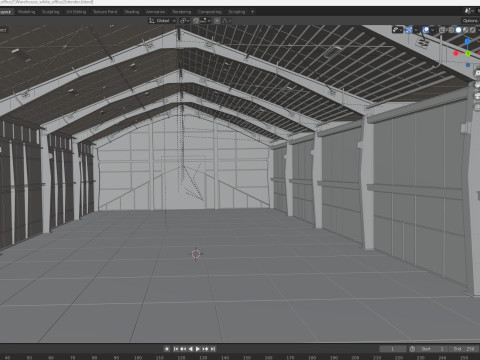This screenshot has width=480, height=360.
Task: Open the Scripting workspace tab
Action: click(x=236, y=12)
